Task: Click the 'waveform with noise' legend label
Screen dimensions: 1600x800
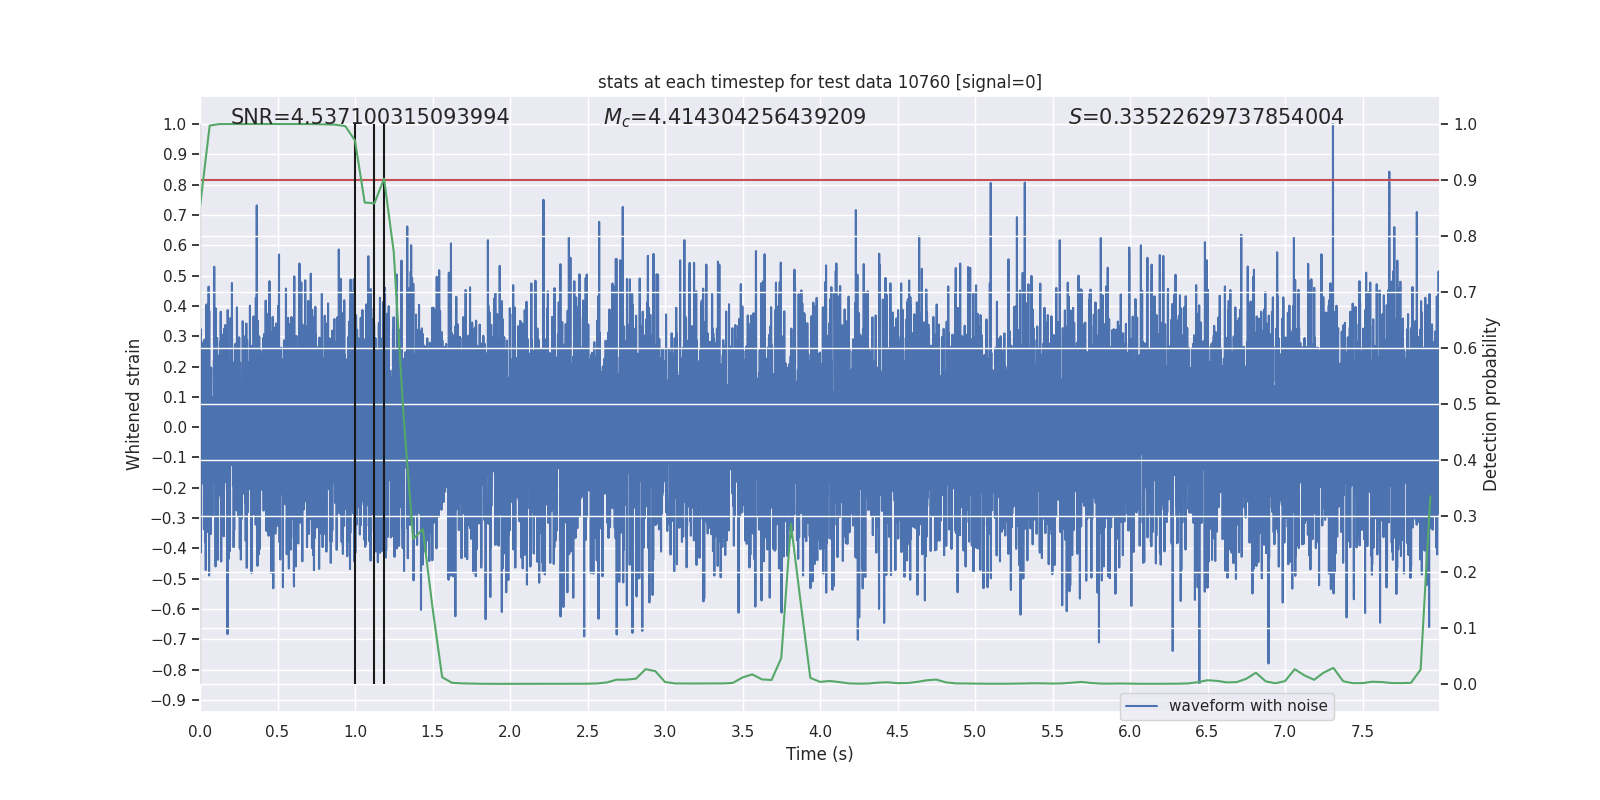Action: [x=1248, y=706]
